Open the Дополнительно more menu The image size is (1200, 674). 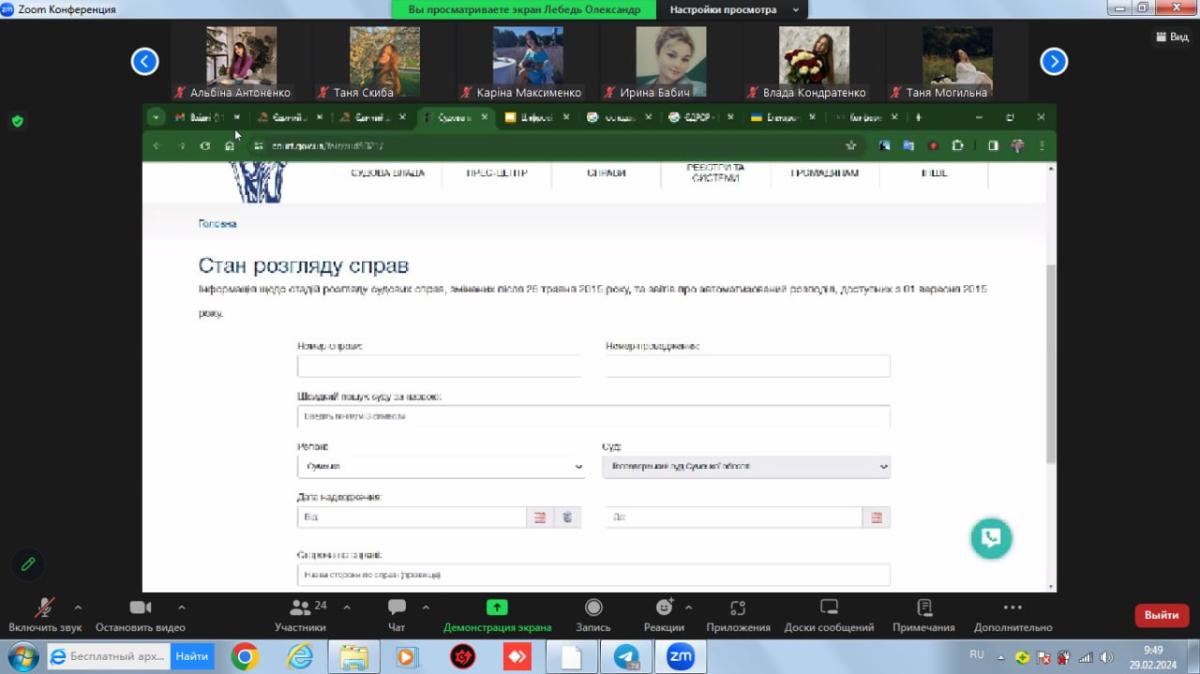1012,614
